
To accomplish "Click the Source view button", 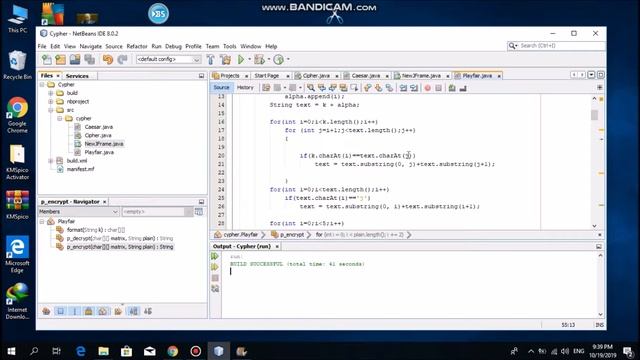I will point(221,88).
